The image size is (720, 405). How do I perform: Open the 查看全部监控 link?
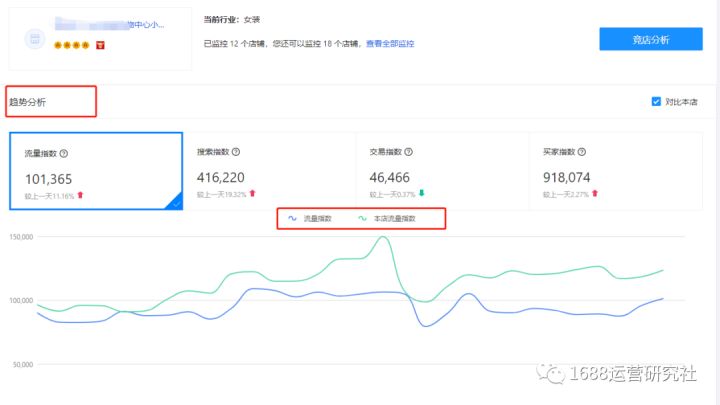[390, 44]
